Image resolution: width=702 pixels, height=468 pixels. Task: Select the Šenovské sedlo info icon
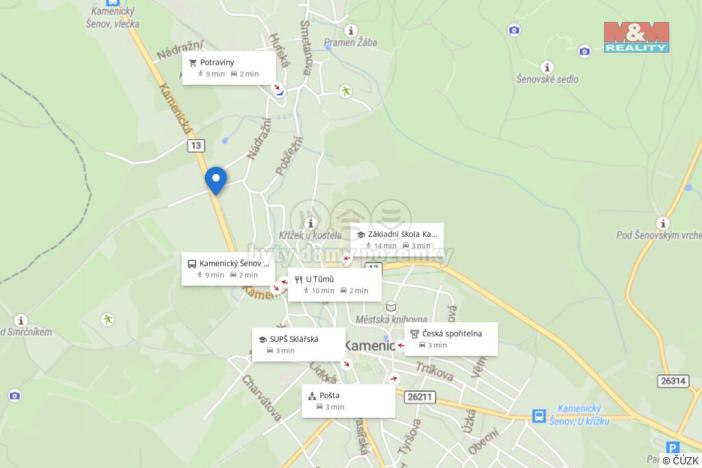pyautogui.click(x=547, y=67)
